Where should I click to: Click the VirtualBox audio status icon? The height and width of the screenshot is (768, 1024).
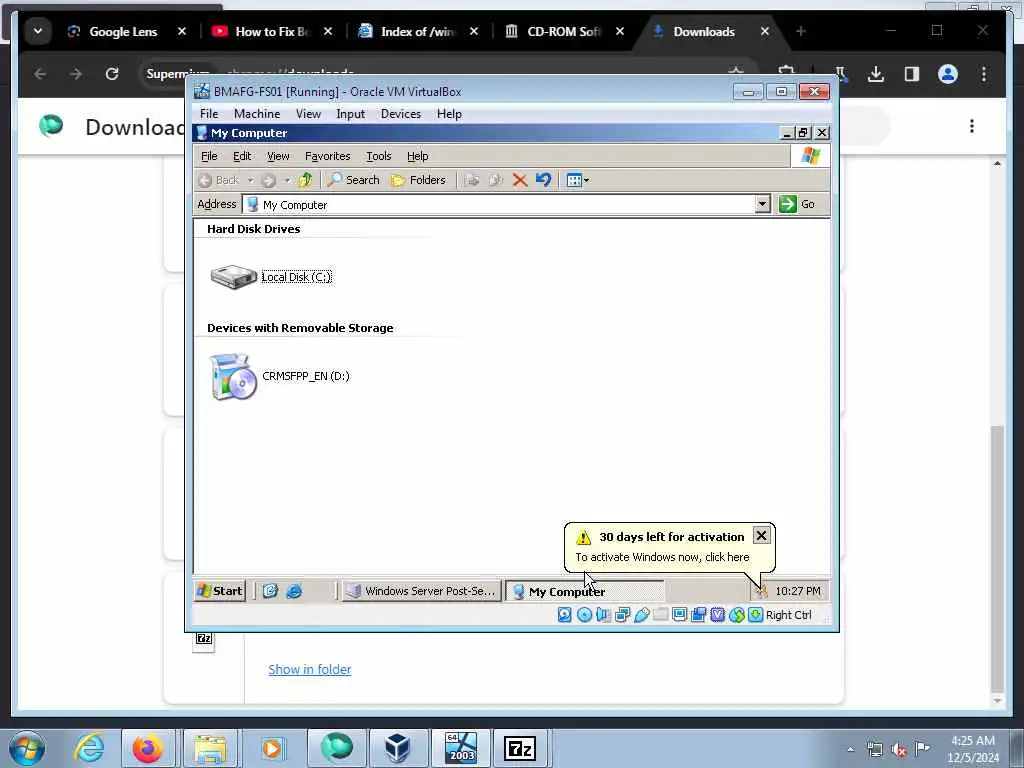tap(603, 615)
